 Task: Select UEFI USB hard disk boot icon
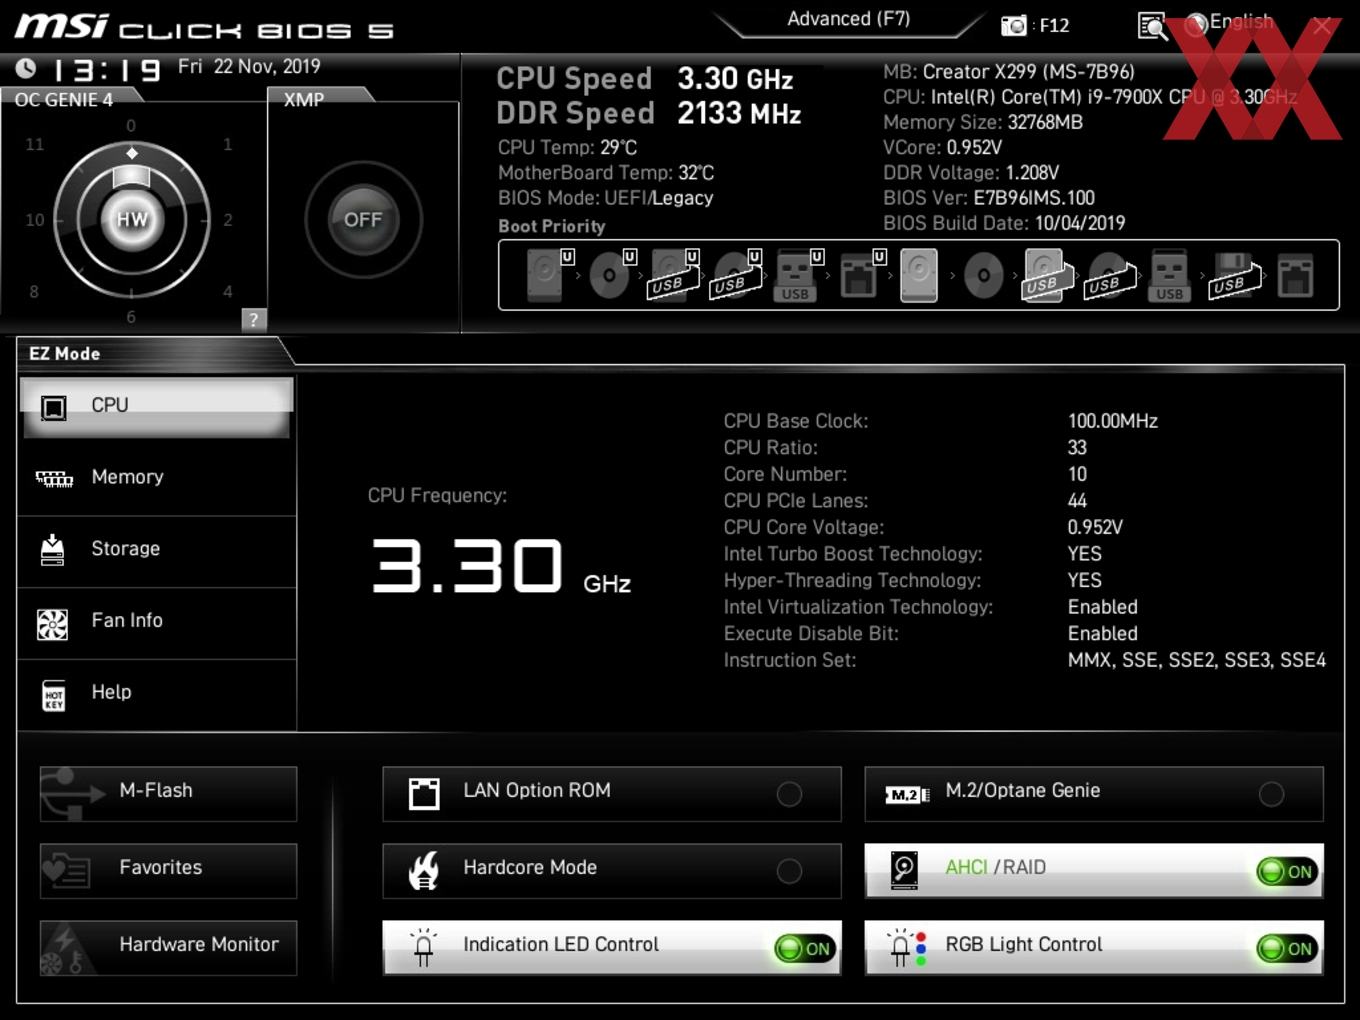pos(673,275)
